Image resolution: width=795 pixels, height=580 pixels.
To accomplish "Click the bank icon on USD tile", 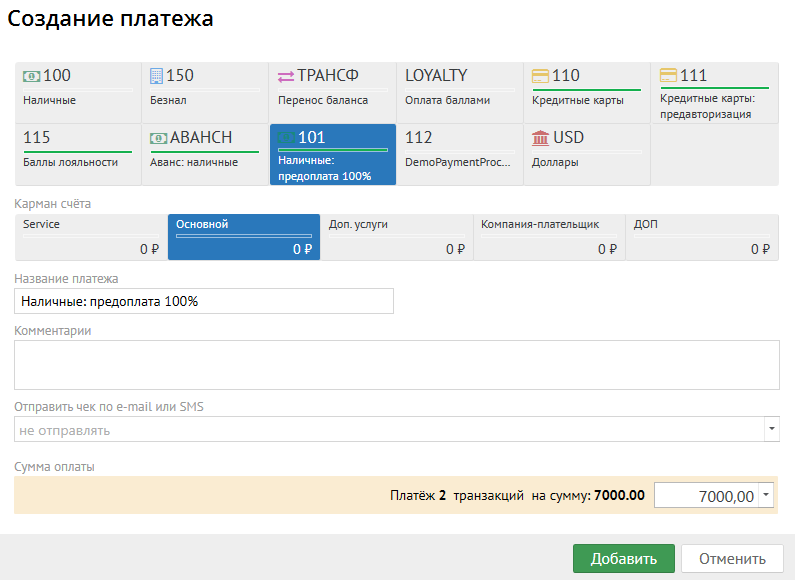I will coord(540,138).
